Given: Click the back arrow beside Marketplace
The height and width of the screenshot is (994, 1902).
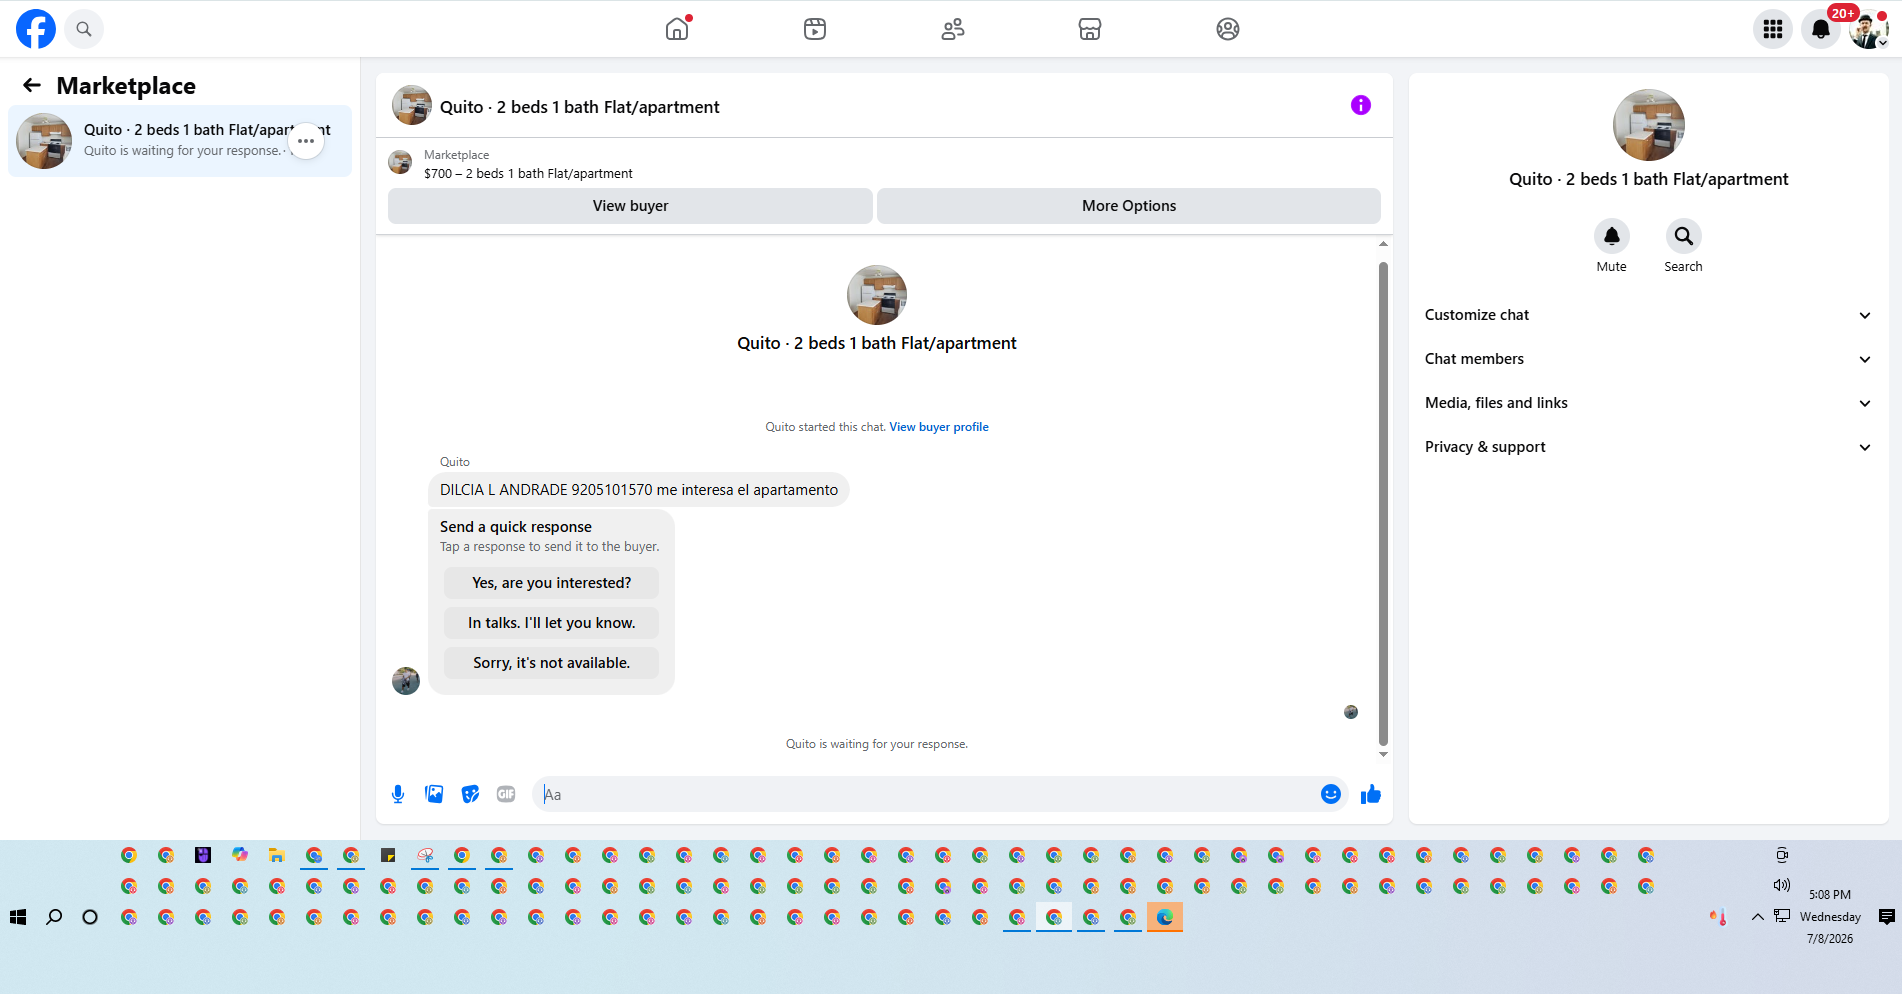Looking at the screenshot, I should tap(32, 86).
